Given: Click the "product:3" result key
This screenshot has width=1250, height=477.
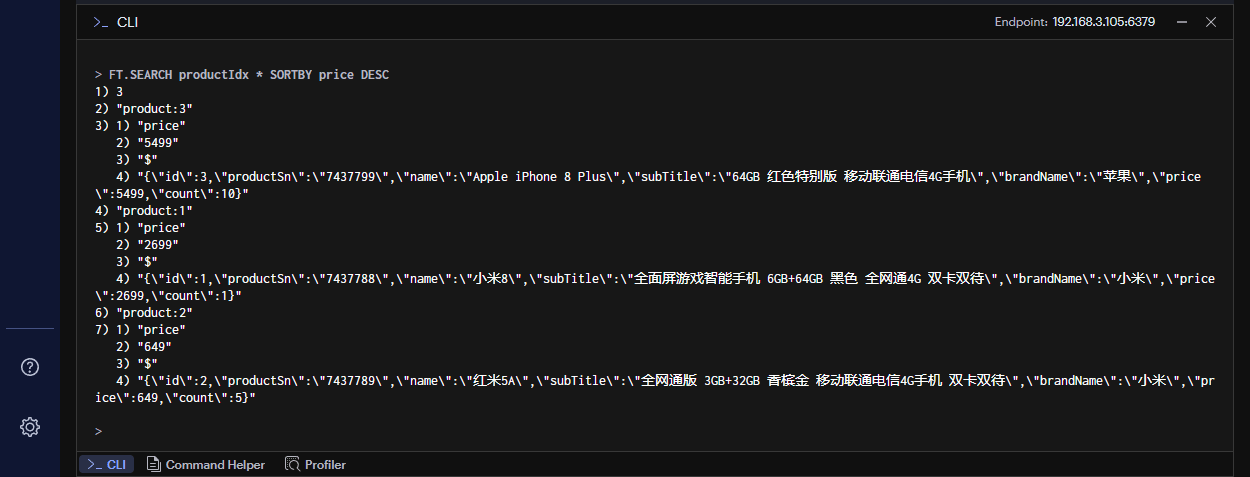Looking at the screenshot, I should coord(154,109).
